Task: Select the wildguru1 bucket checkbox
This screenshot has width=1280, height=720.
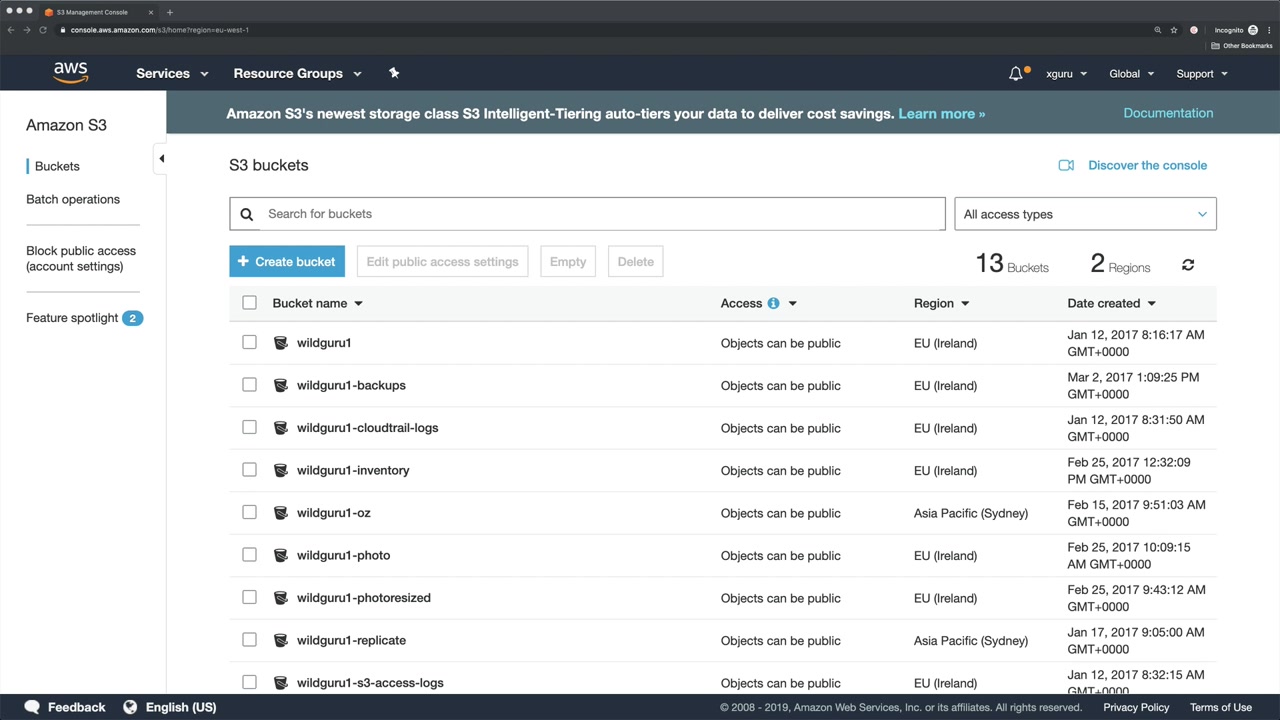Action: 249,342
